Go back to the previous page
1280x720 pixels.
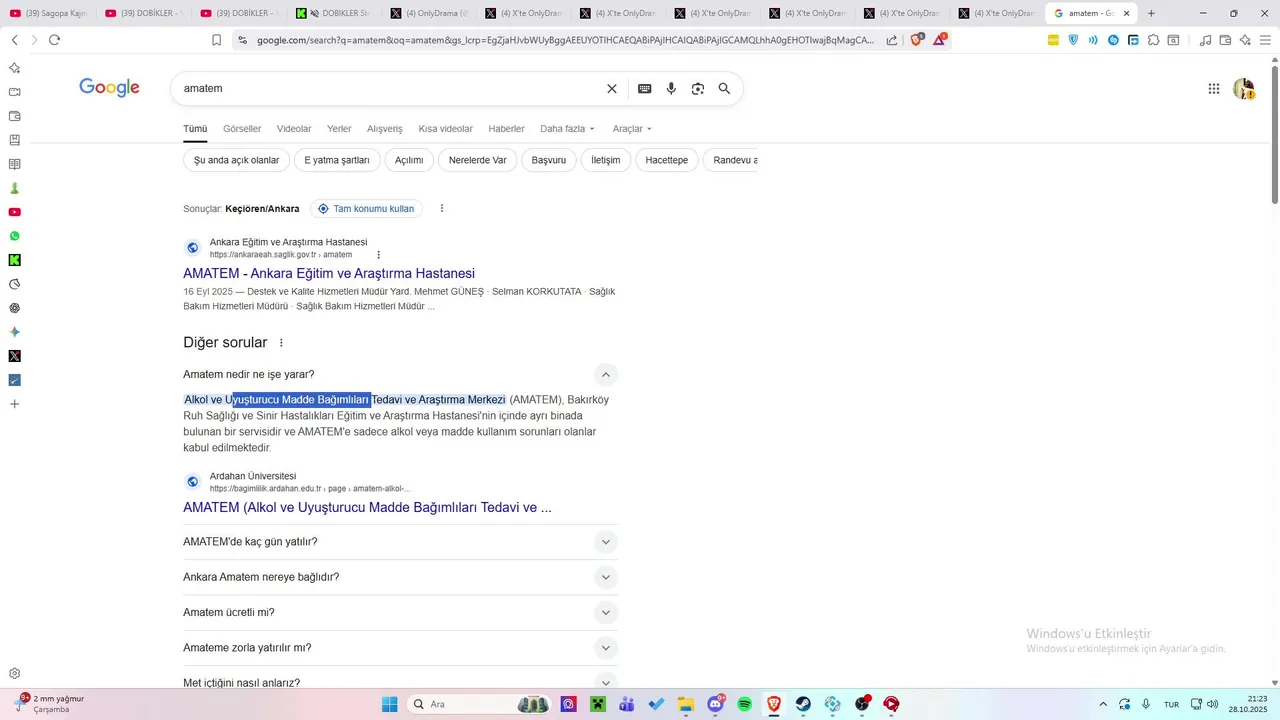click(14, 40)
